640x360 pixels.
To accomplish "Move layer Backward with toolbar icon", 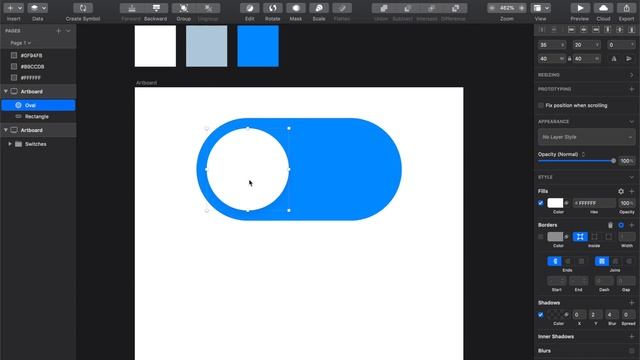I will coord(156,8).
